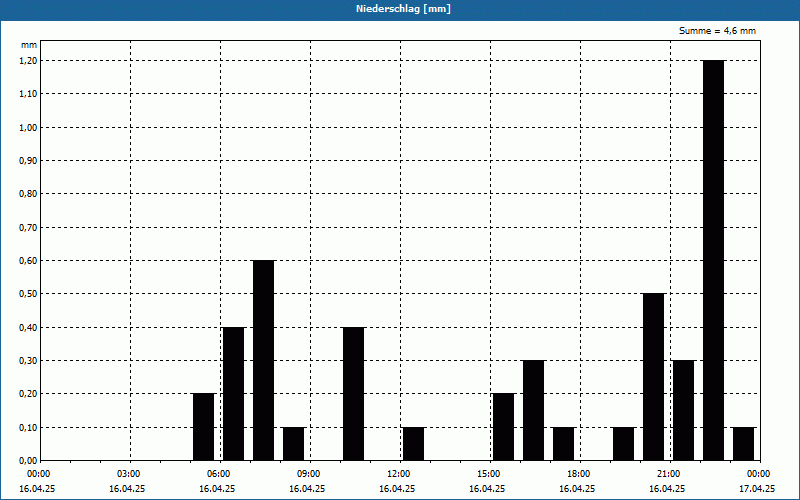The width and height of the screenshot is (800, 500).
Task: Click the 21:00 time label
Action: tap(668, 474)
